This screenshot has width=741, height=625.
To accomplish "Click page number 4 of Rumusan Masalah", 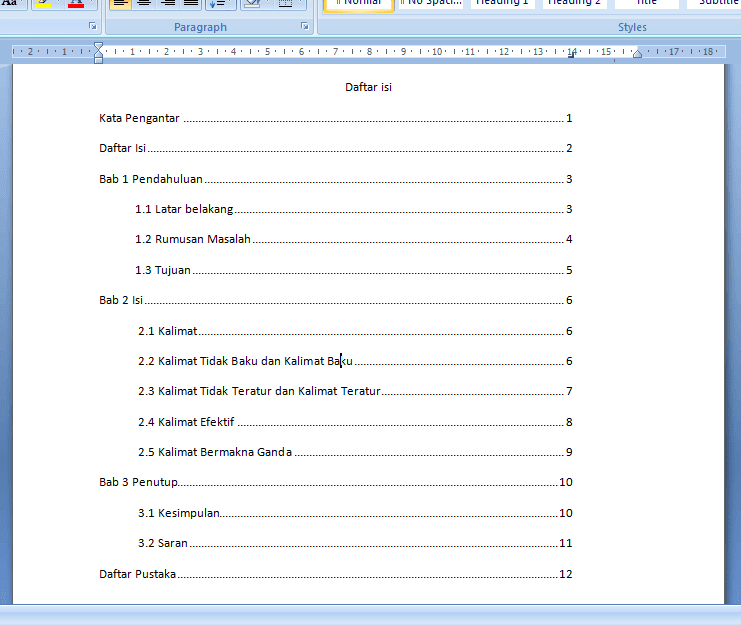I will click(x=569, y=239).
